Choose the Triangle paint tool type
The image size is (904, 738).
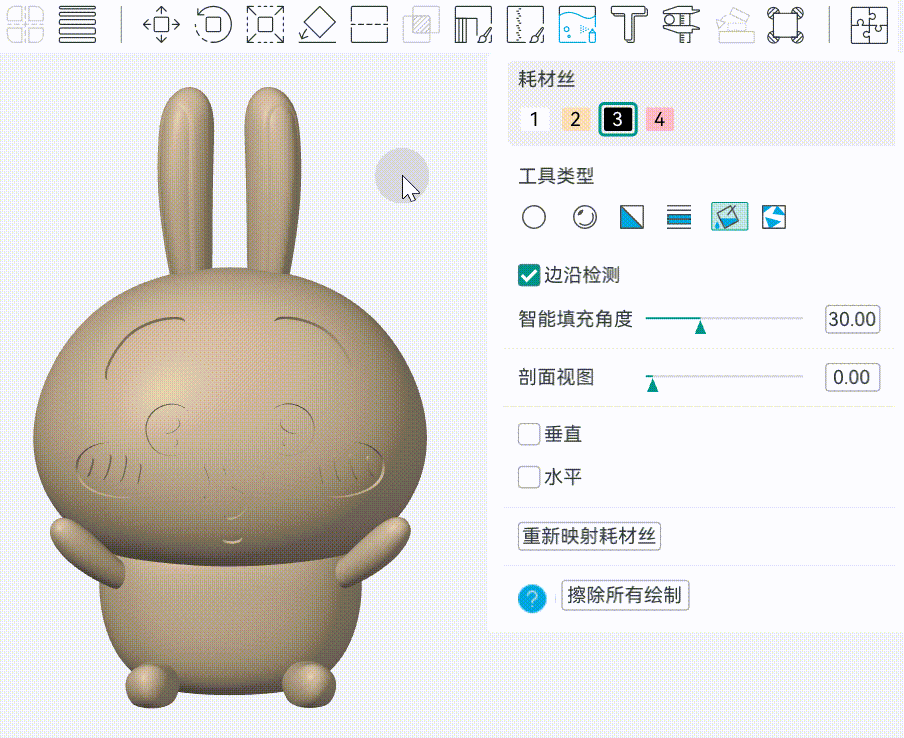632,217
